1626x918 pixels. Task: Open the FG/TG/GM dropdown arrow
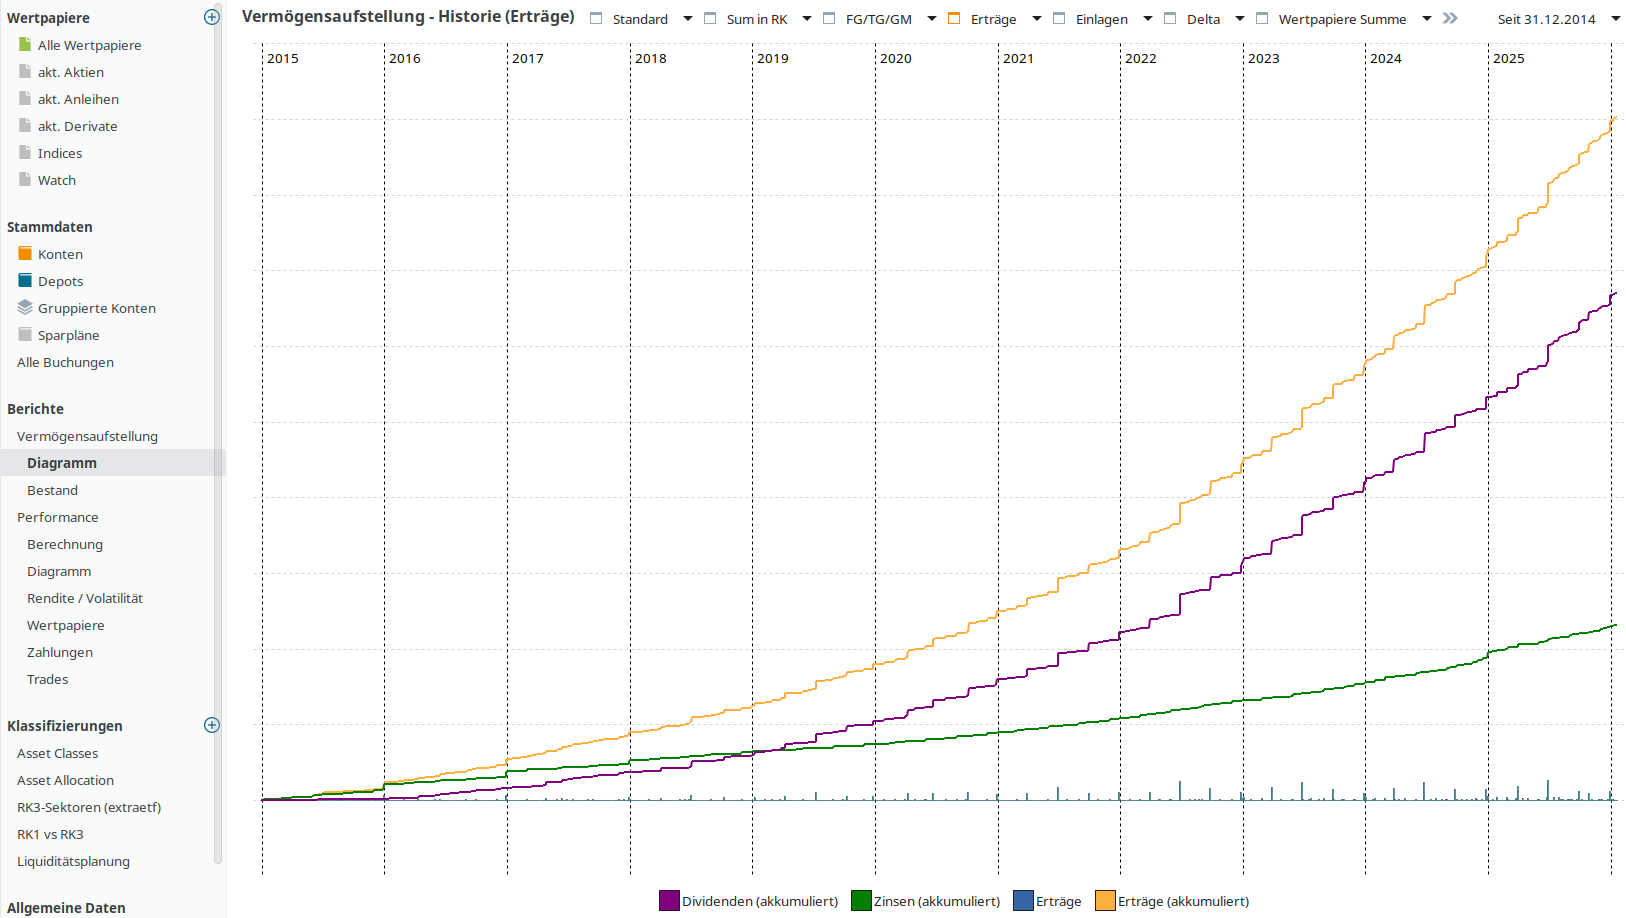pos(932,19)
